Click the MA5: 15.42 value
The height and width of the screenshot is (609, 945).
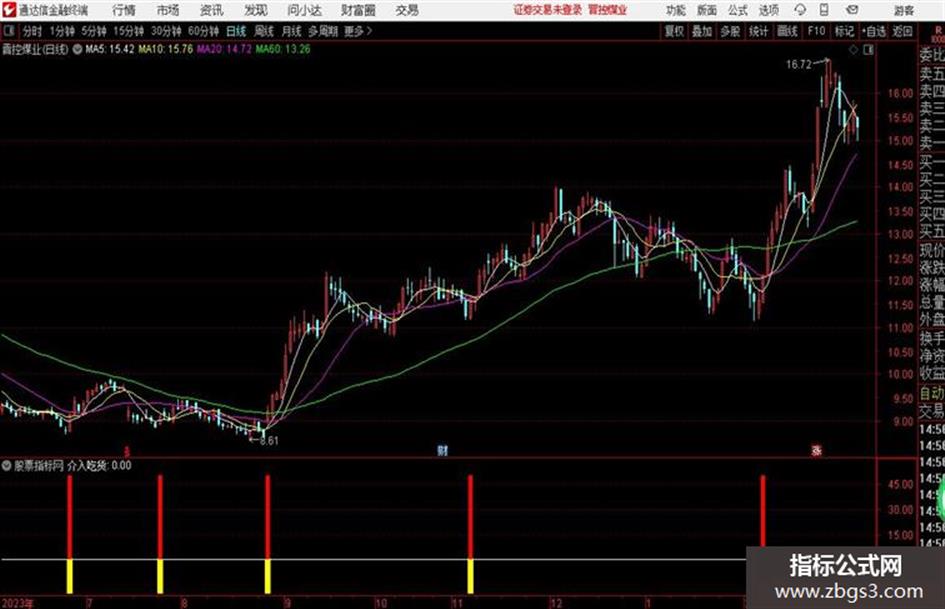110,49
